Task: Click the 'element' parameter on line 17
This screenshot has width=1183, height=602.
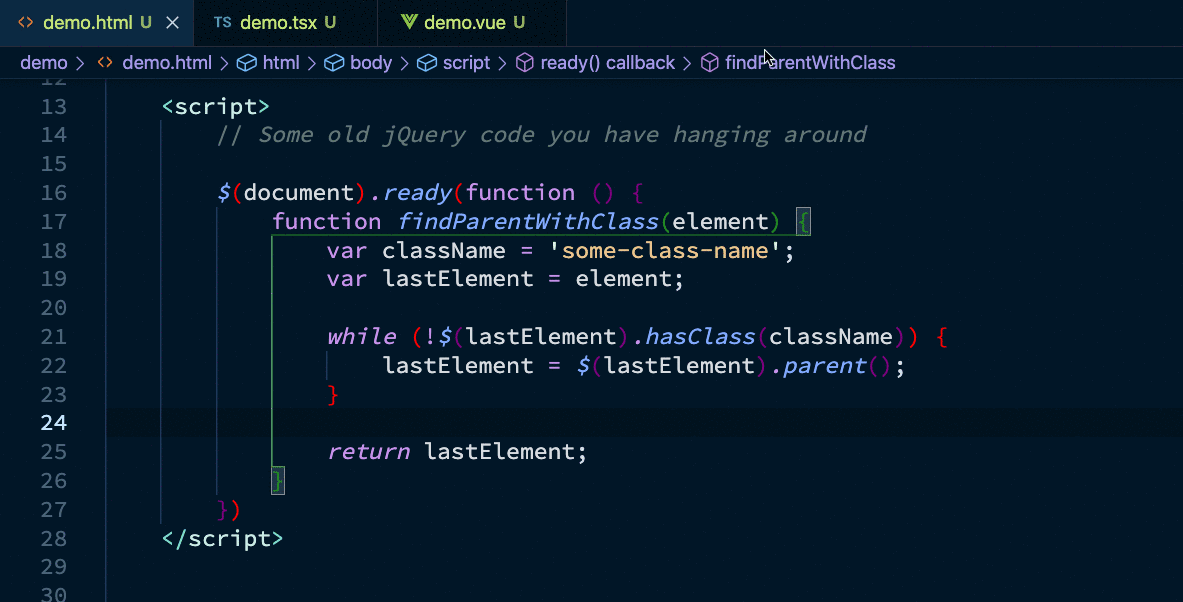Action: [721, 222]
